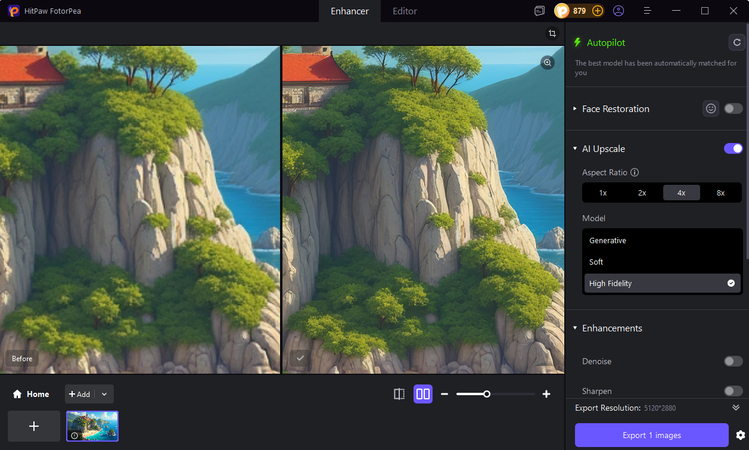Click the Autopilot lightning icon

tap(577, 43)
